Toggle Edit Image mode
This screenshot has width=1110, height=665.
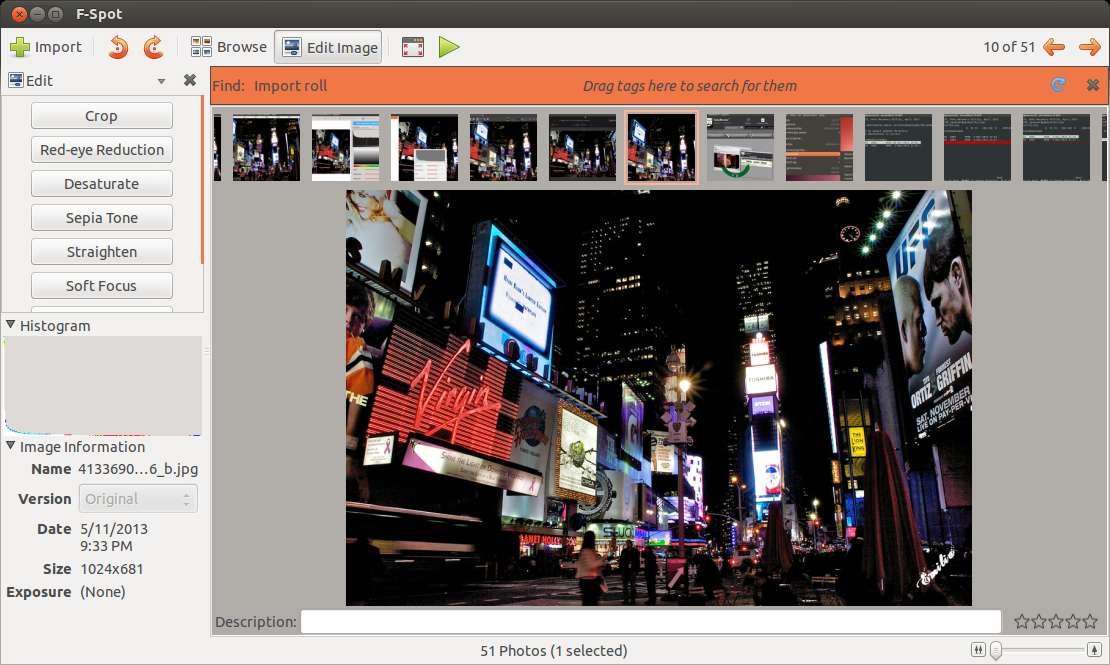[328, 47]
